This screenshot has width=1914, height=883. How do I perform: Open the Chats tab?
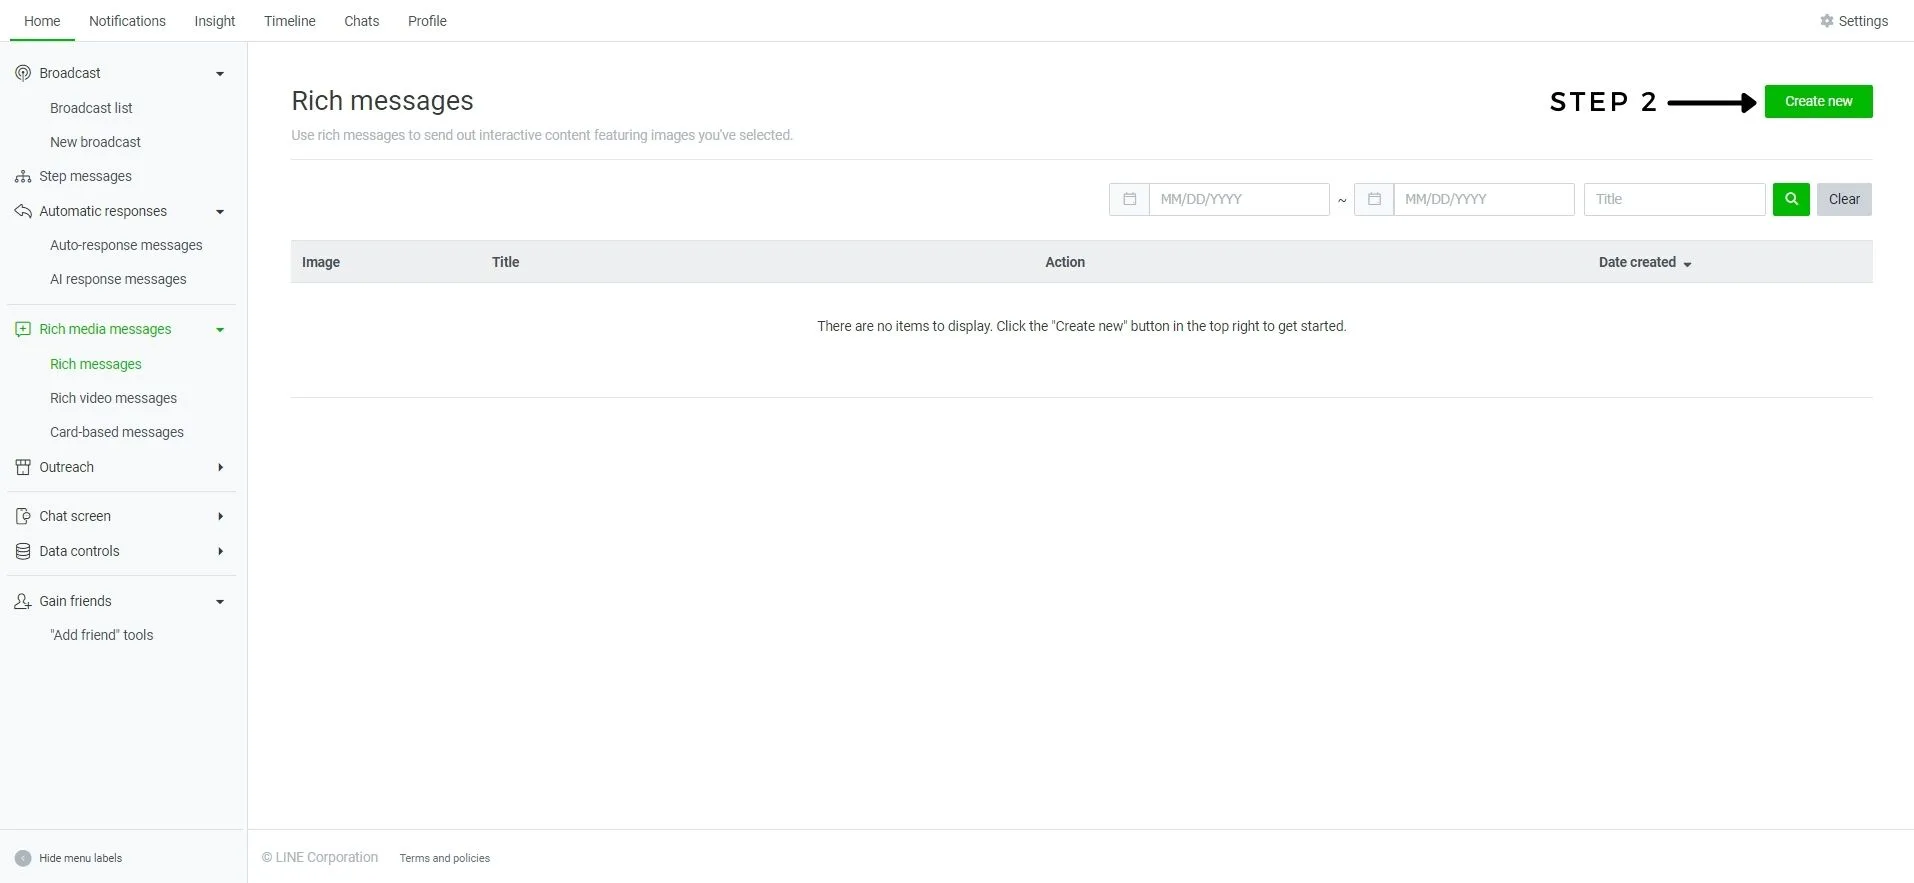coord(361,21)
